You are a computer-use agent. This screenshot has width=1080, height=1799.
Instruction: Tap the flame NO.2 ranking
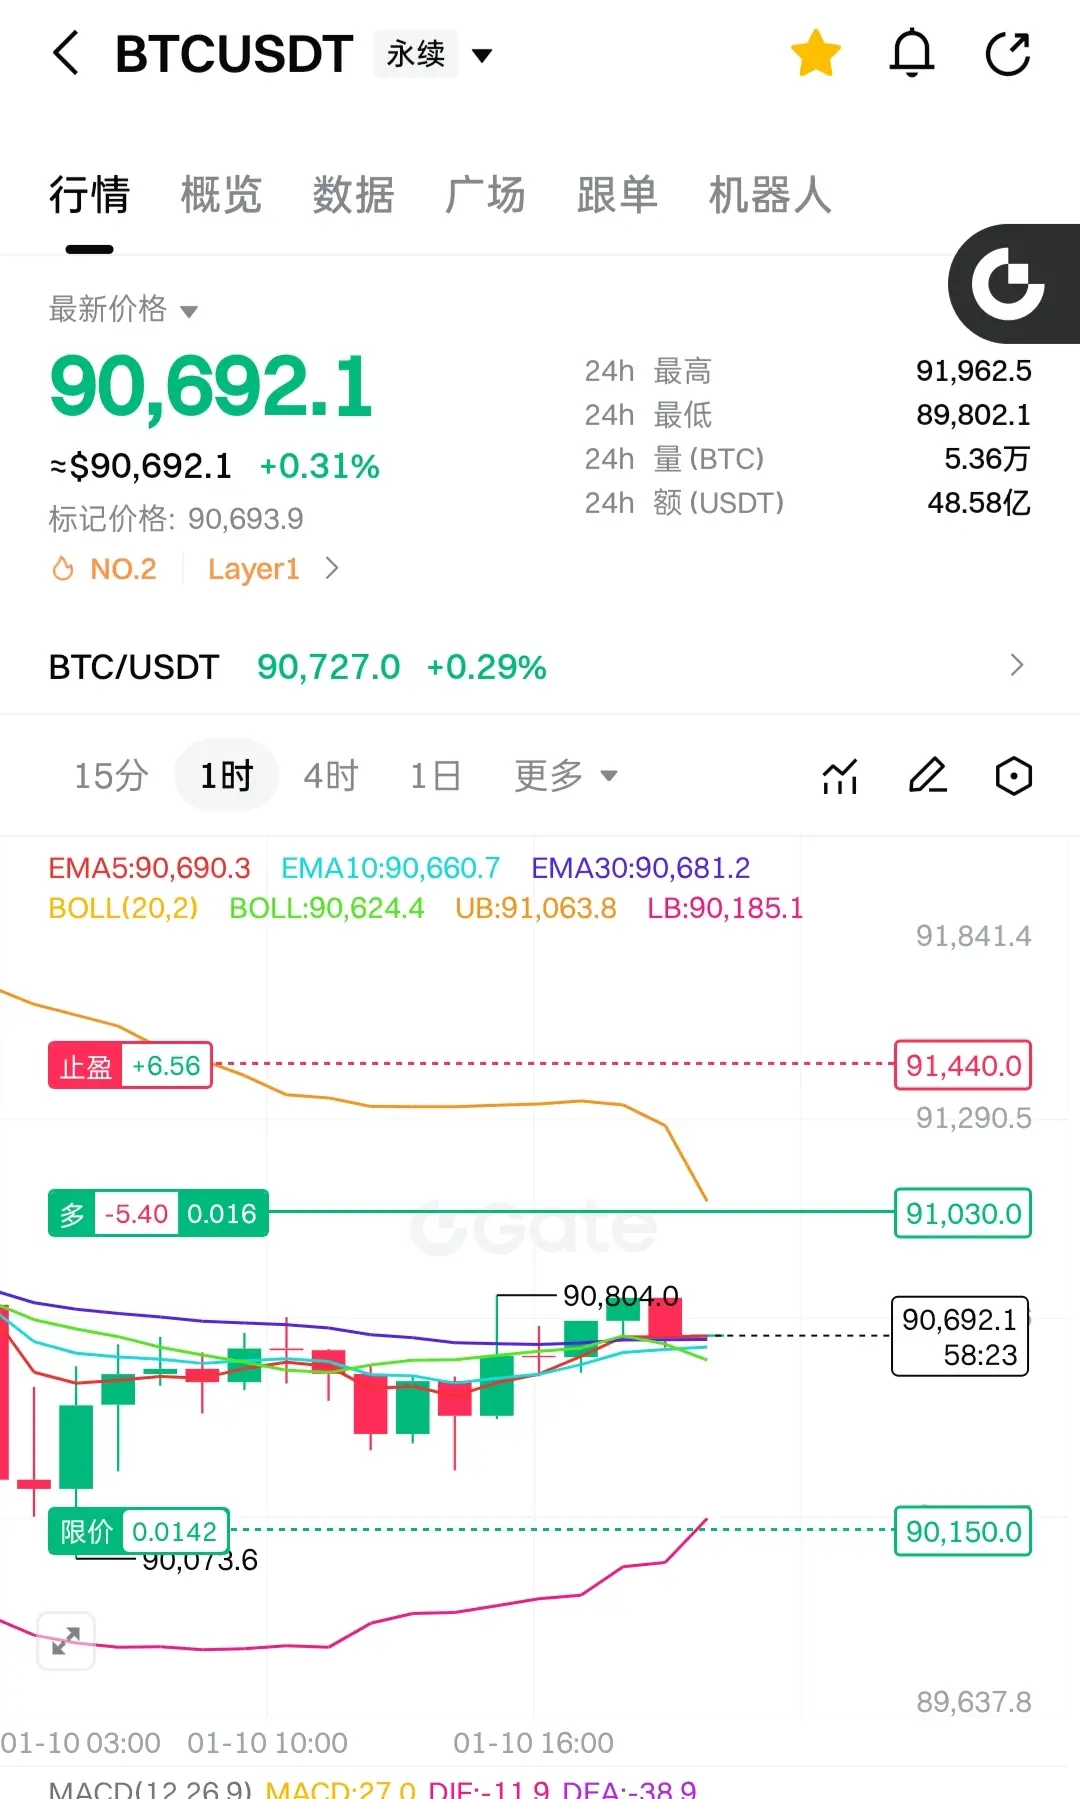(x=104, y=569)
